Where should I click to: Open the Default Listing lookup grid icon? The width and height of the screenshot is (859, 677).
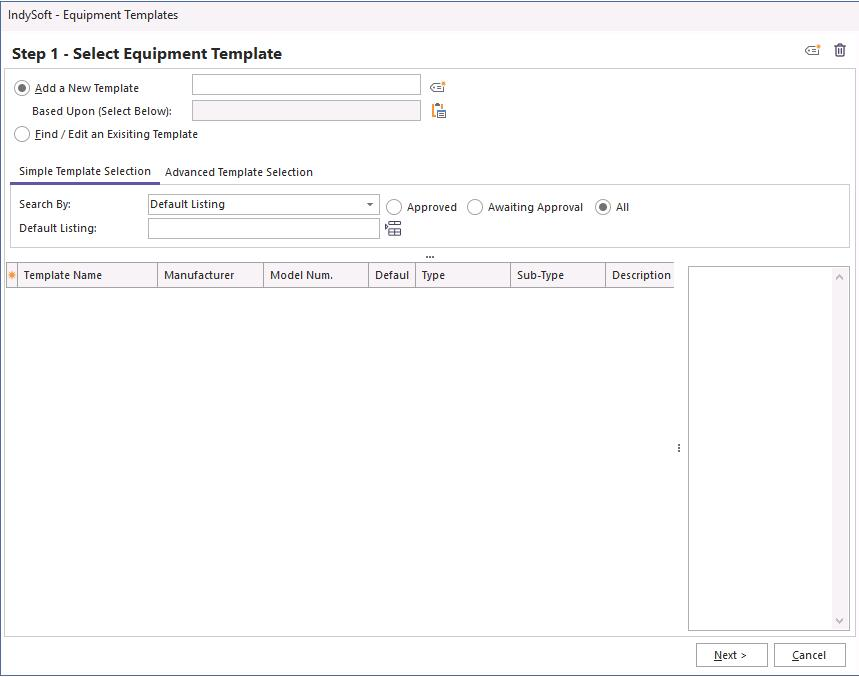point(393,229)
